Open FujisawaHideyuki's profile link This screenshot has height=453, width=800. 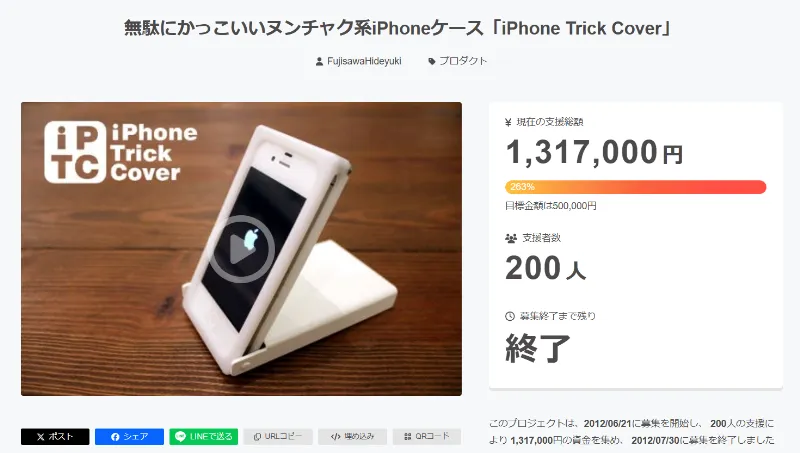(x=364, y=61)
